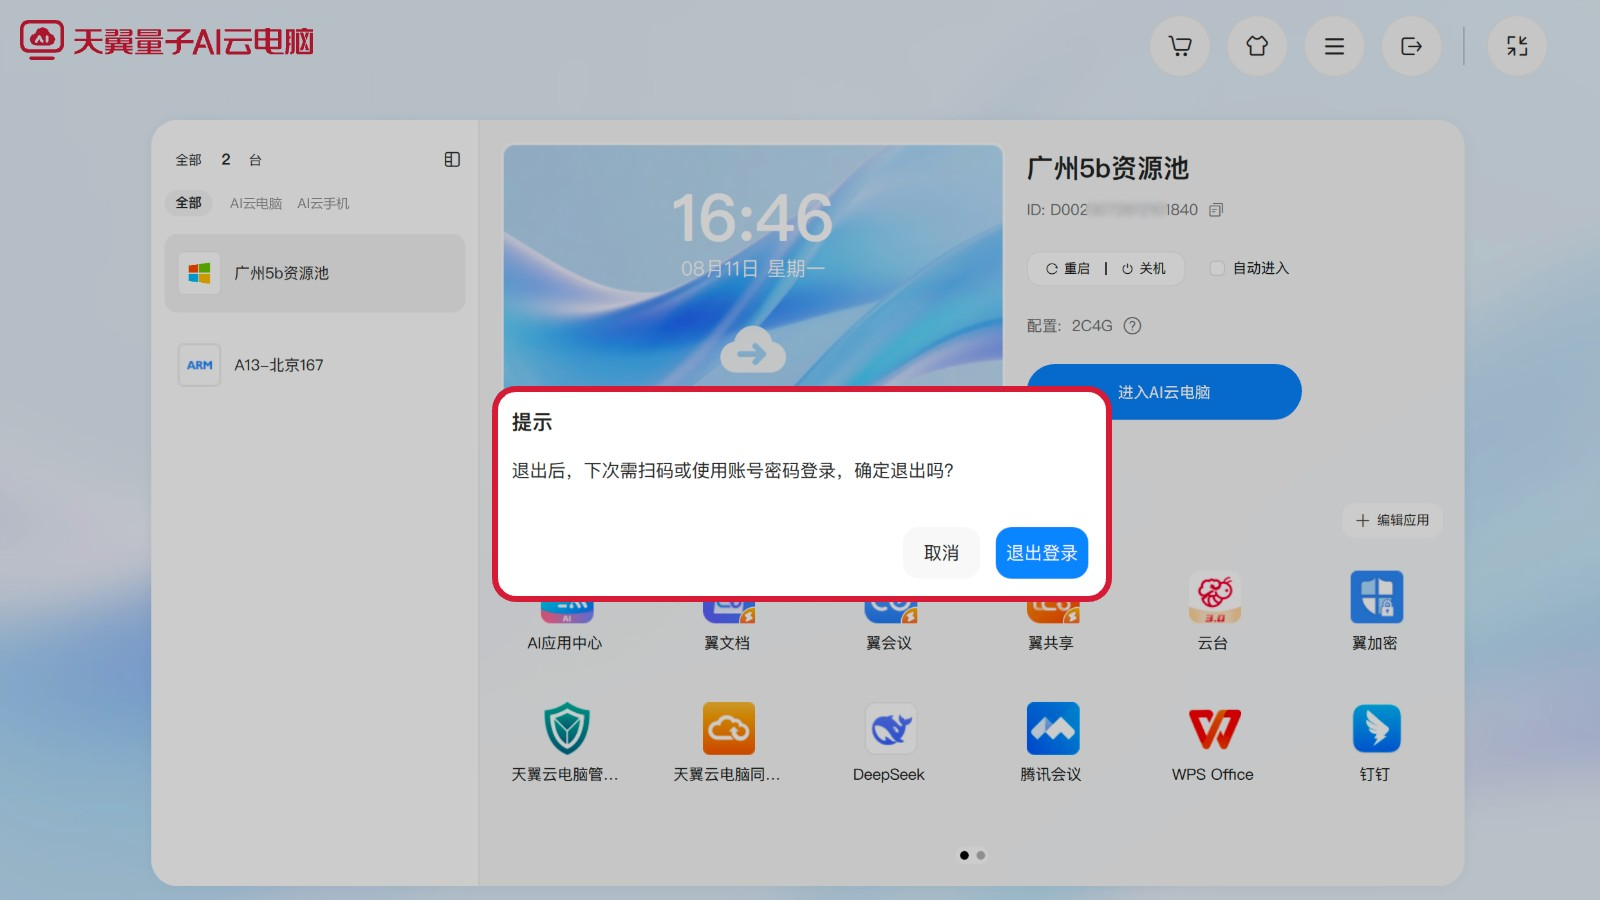1600x900 pixels.
Task: Launch WPS Office app icon
Action: (1214, 728)
